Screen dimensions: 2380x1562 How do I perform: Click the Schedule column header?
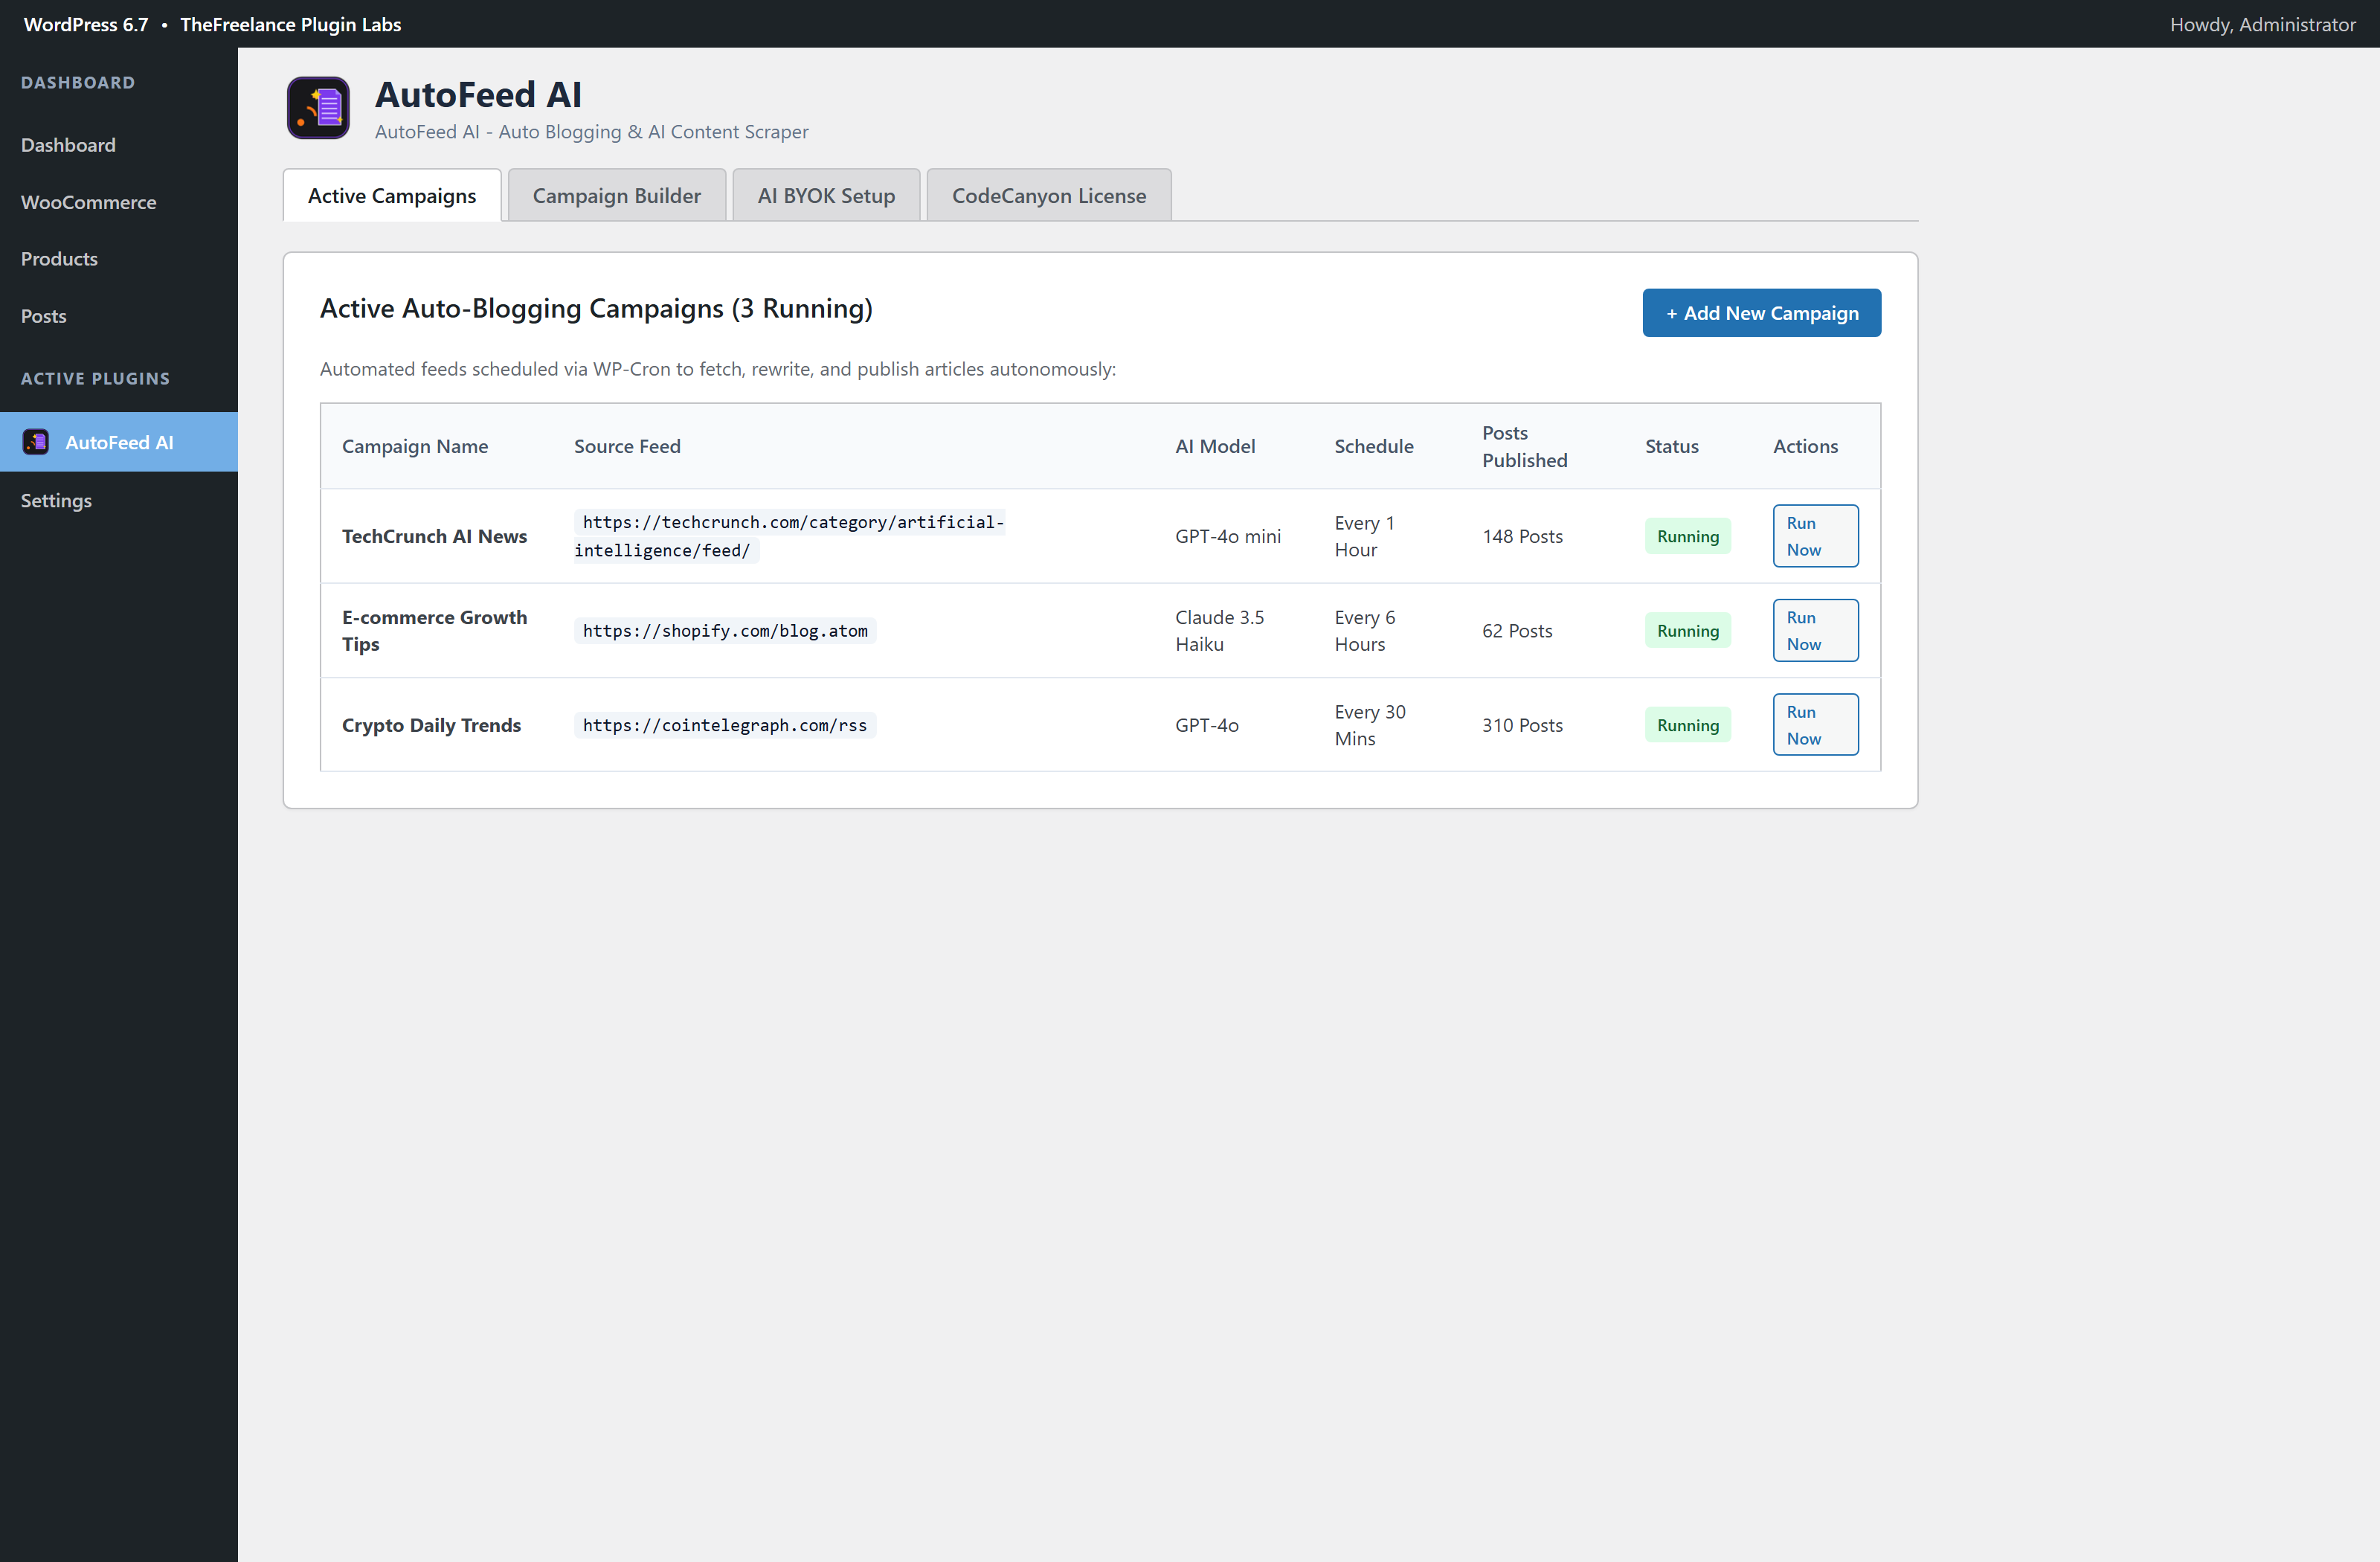pos(1374,446)
